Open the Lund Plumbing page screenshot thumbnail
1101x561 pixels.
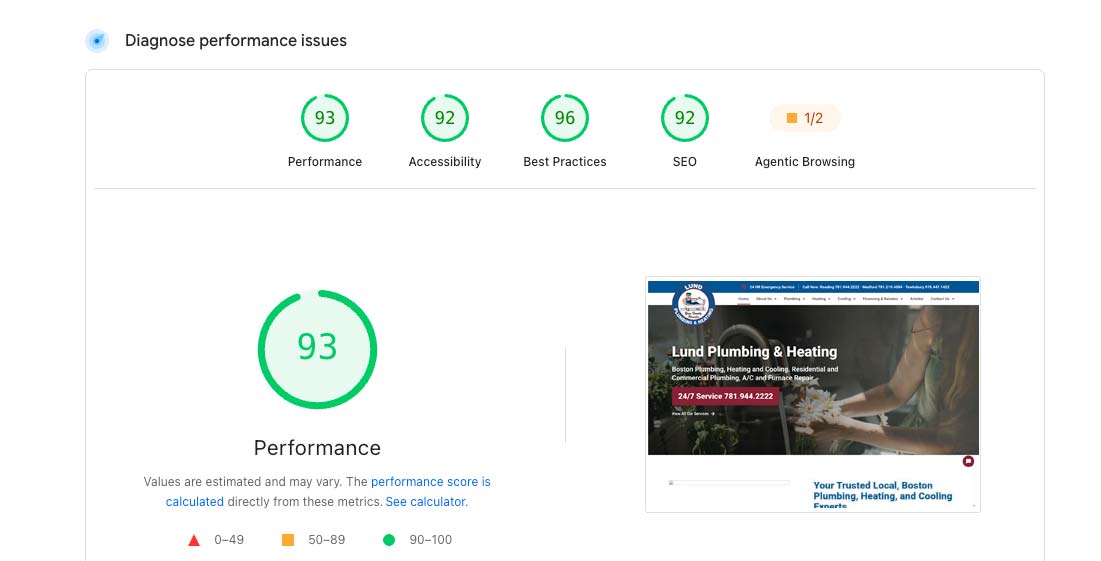pyautogui.click(x=813, y=395)
